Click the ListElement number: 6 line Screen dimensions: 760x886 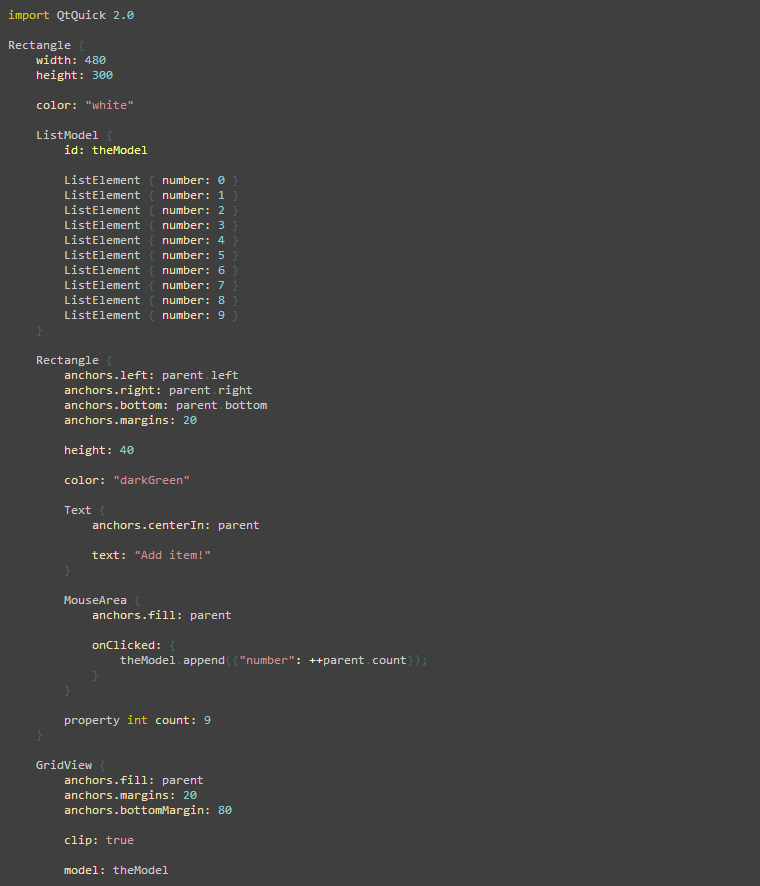[151, 270]
